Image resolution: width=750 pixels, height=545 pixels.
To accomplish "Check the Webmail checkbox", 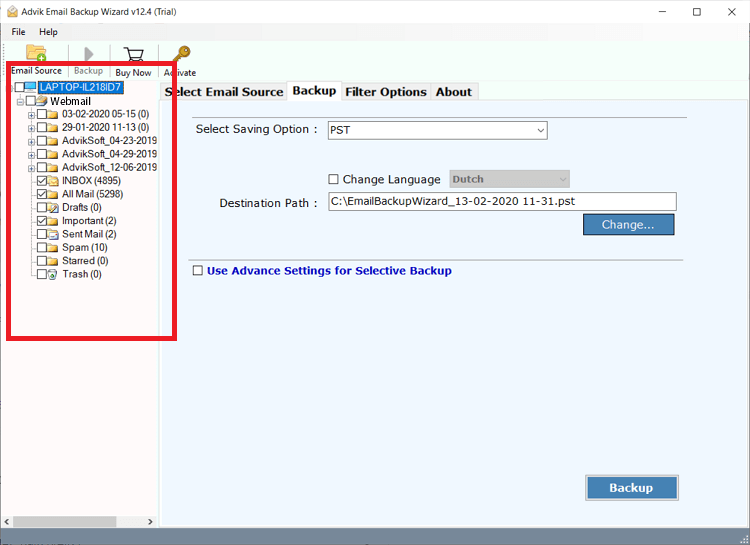I will click(31, 101).
